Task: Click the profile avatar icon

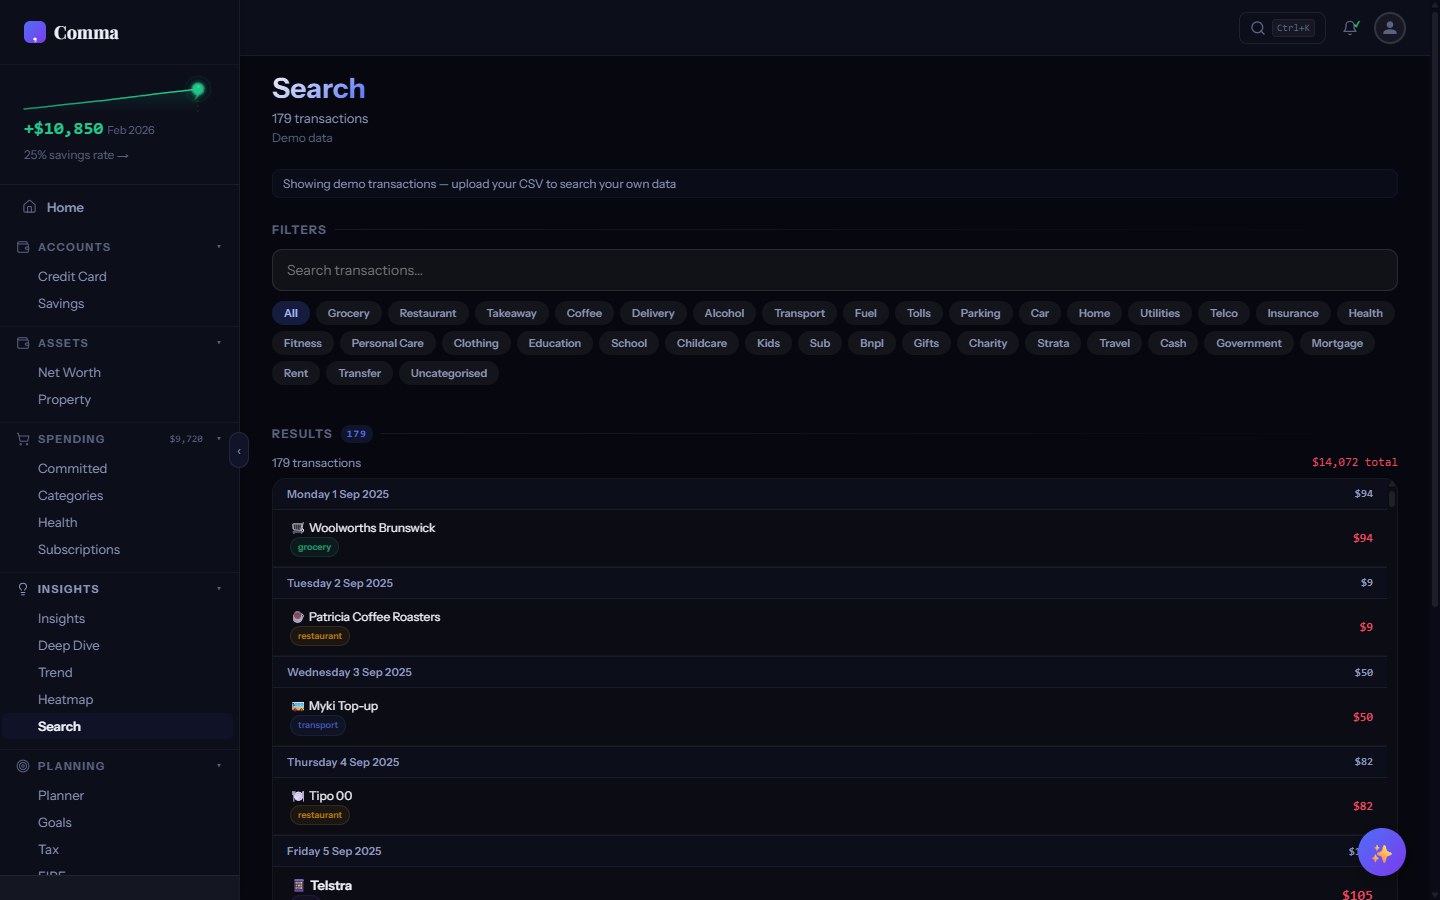Action: (x=1389, y=28)
